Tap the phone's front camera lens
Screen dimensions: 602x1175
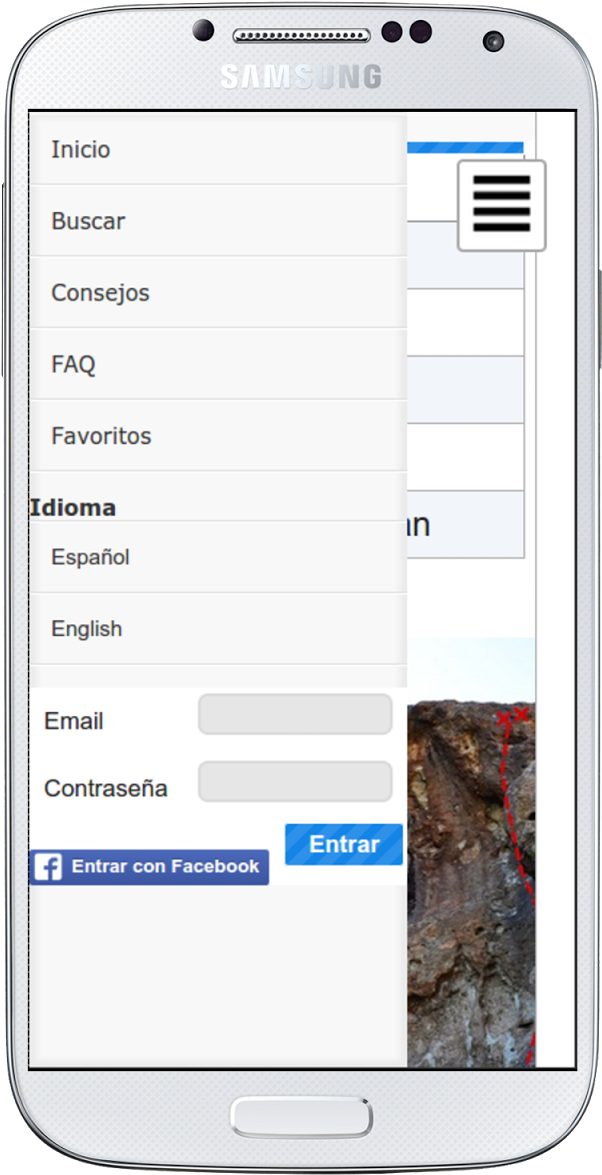tap(493, 41)
